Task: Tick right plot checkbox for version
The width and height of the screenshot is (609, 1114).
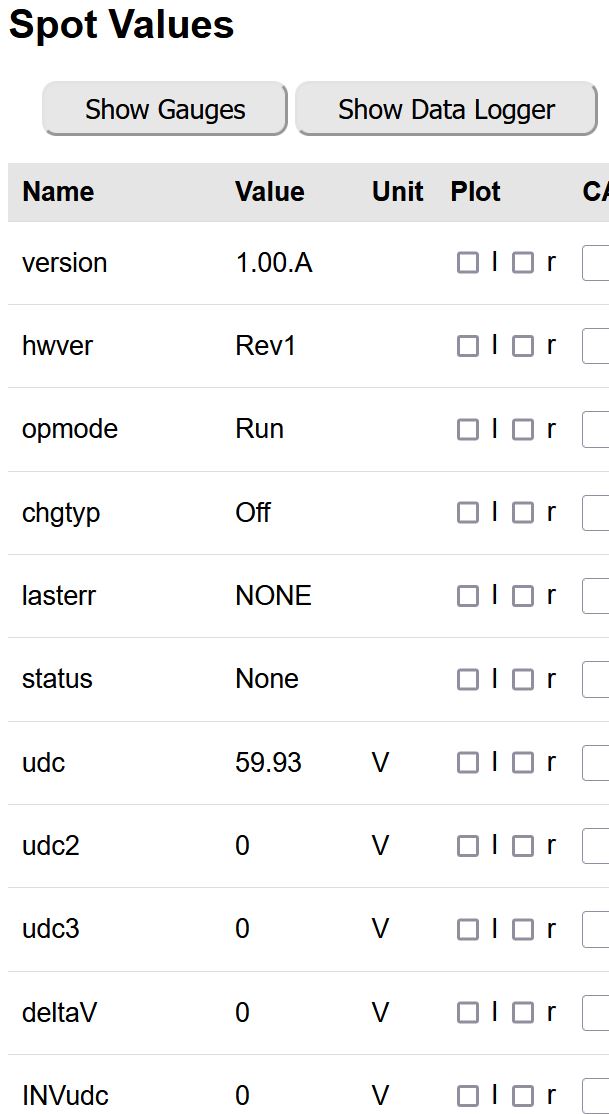Action: 523,263
